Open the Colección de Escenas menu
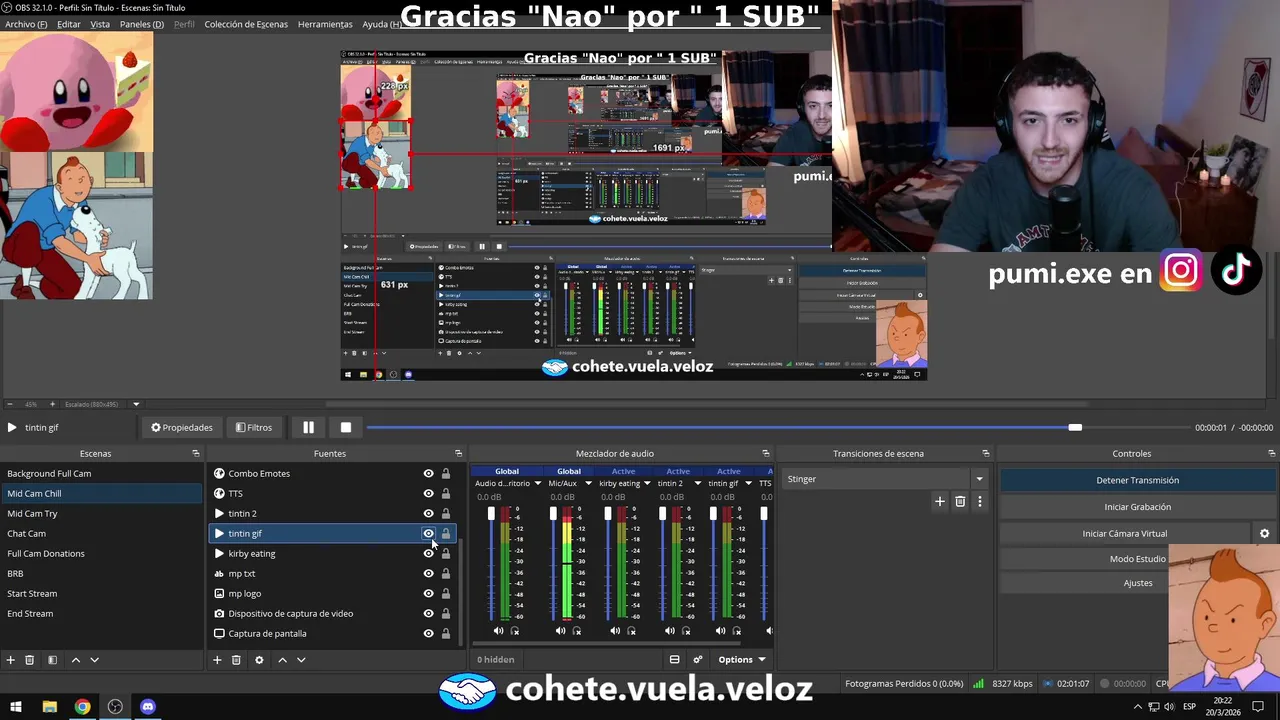Image resolution: width=1280 pixels, height=720 pixels. click(246, 24)
